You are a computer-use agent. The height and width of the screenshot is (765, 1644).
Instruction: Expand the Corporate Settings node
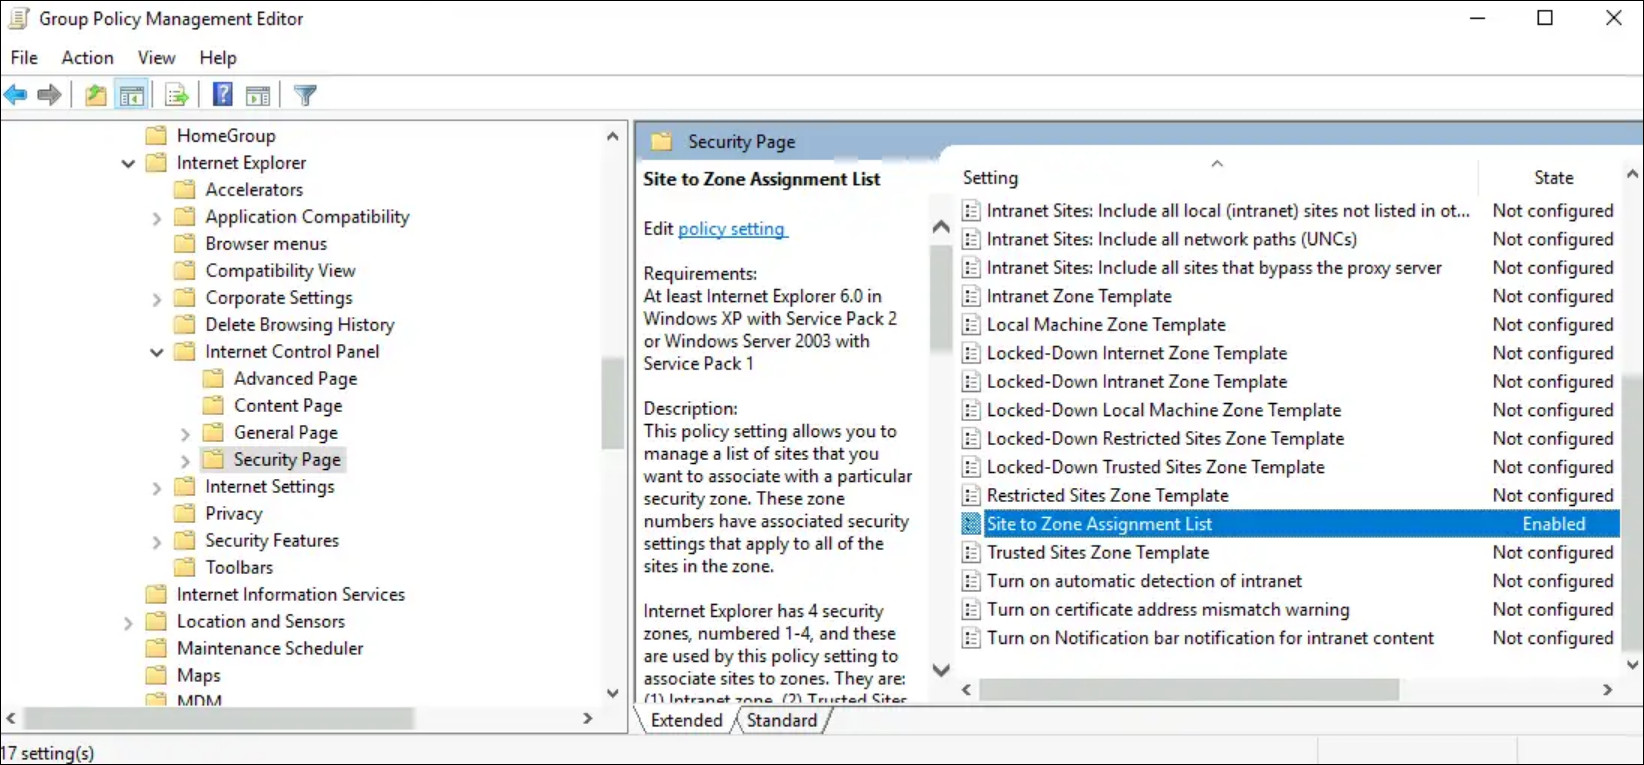coord(156,299)
